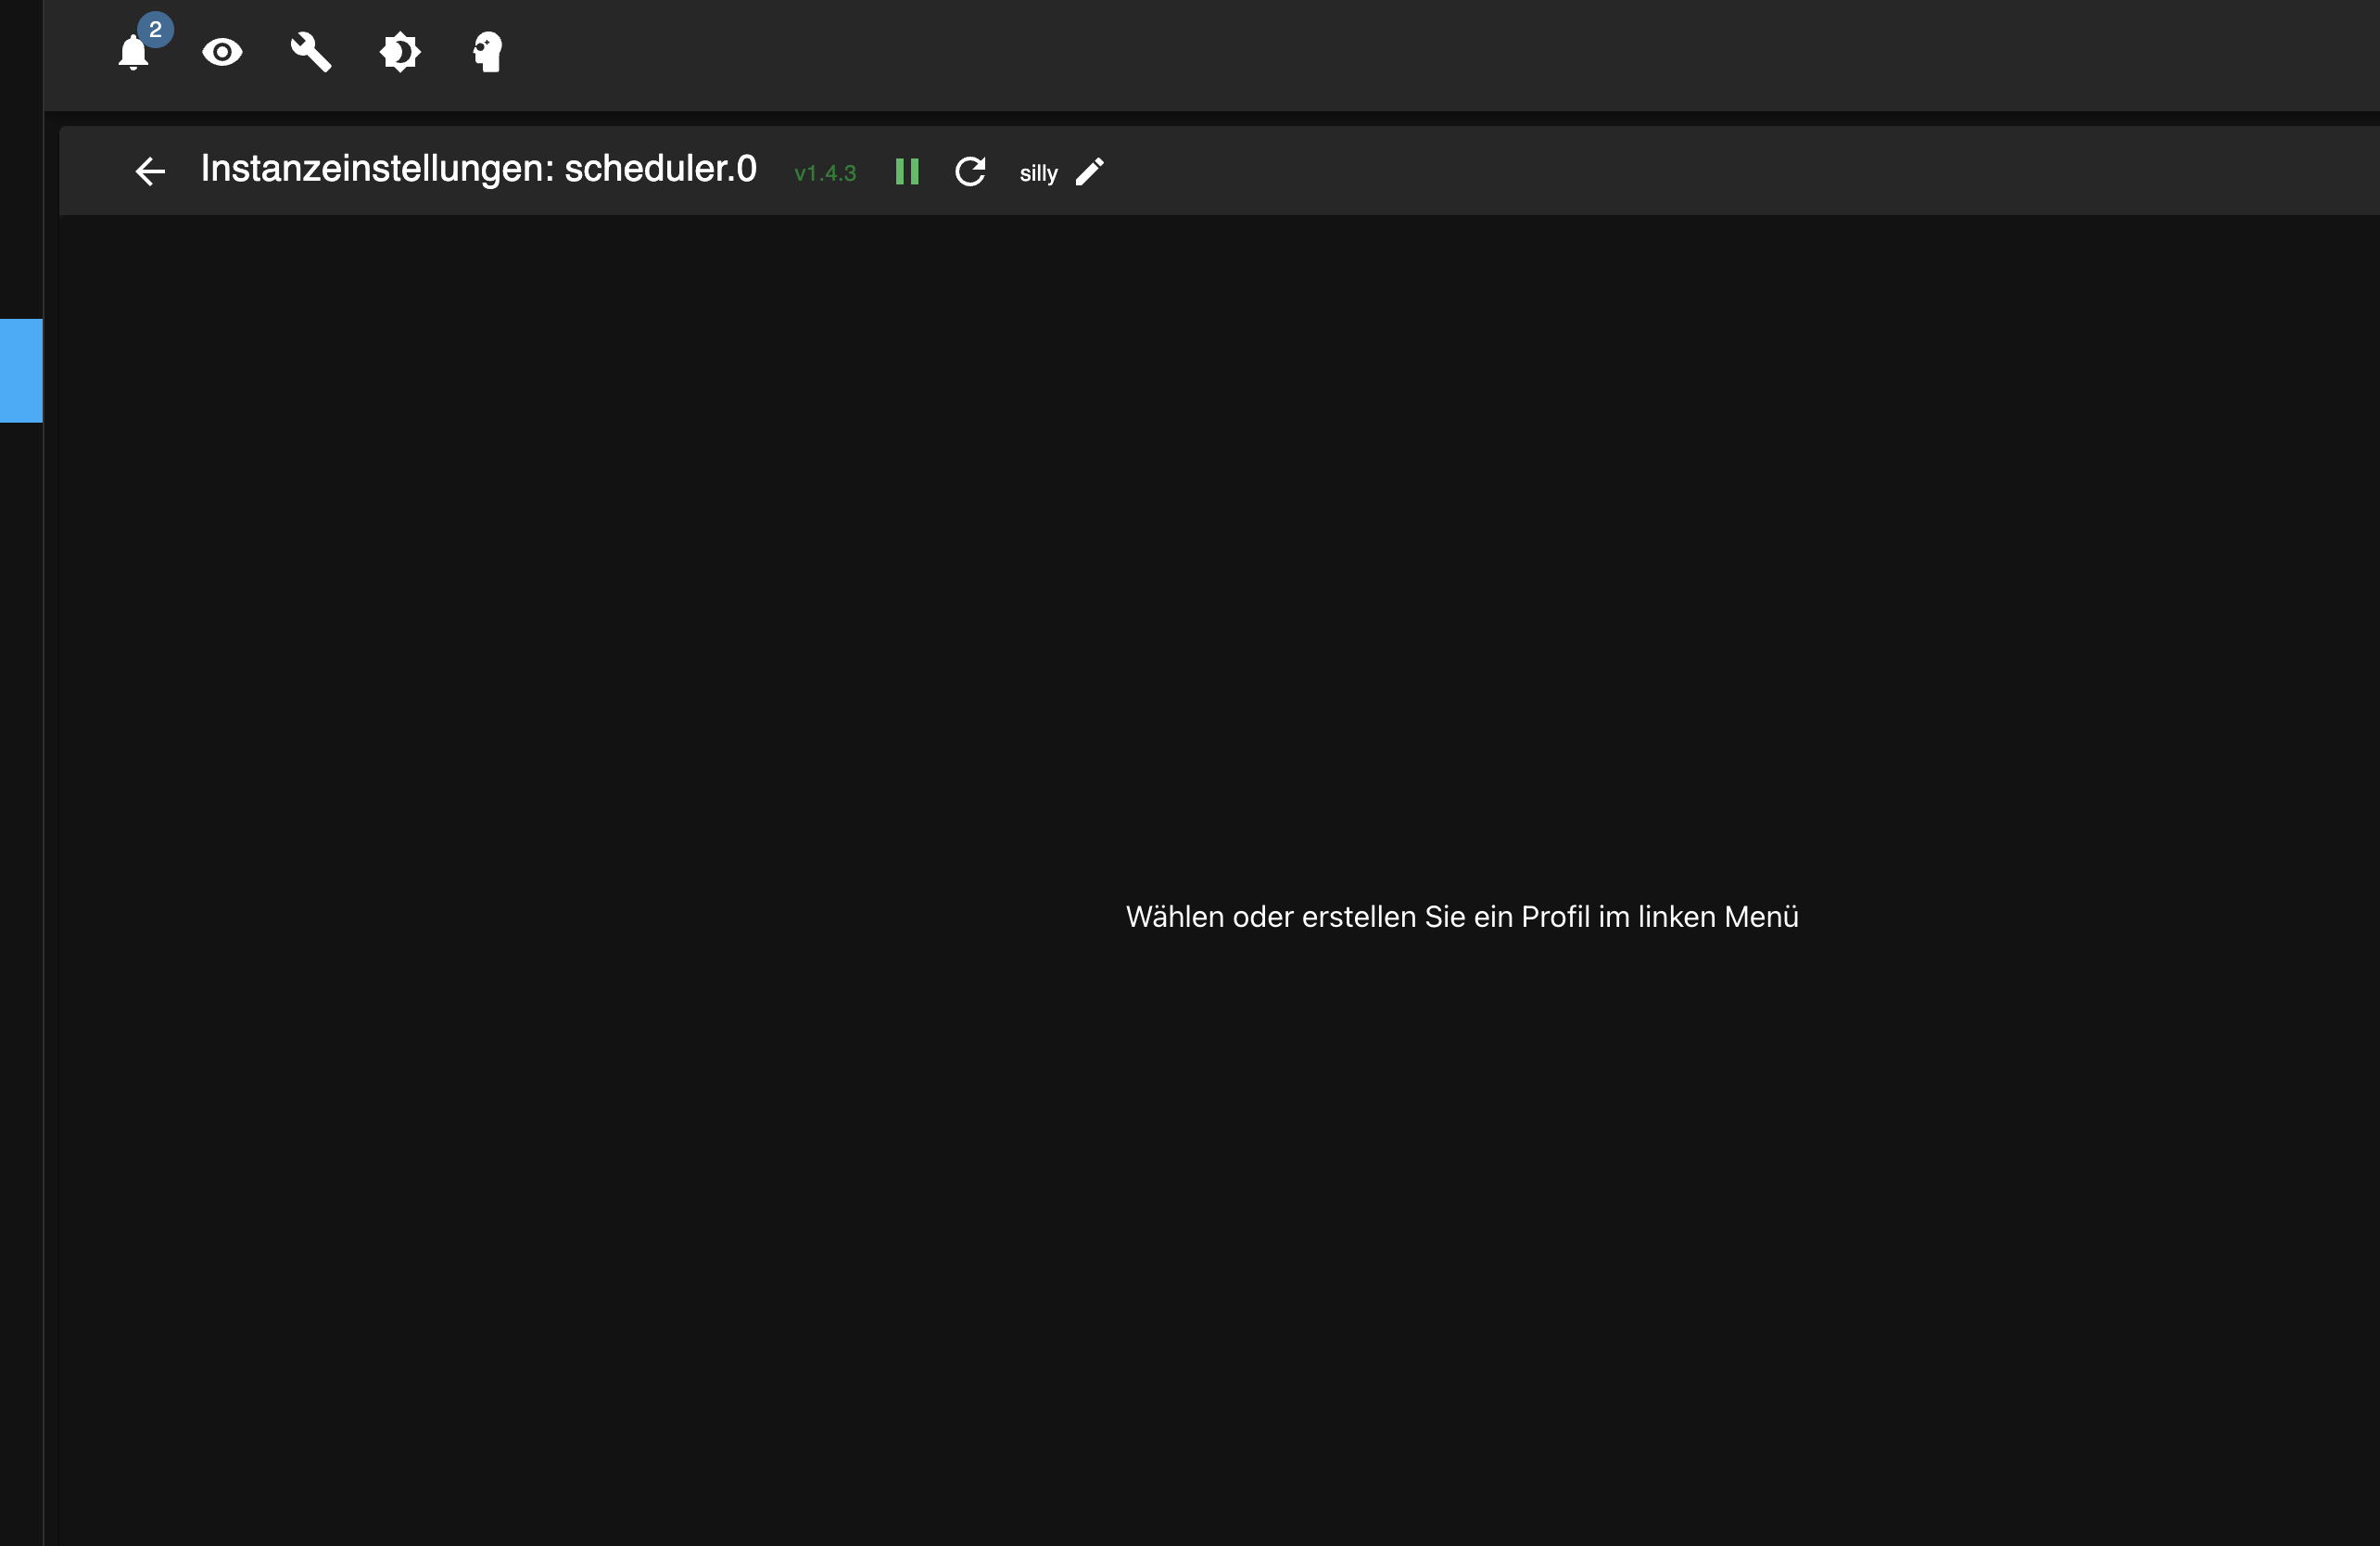Click the 'Instanzeinstellungen: scheduler.0' title
The width and height of the screenshot is (2380, 1546).
pos(478,169)
